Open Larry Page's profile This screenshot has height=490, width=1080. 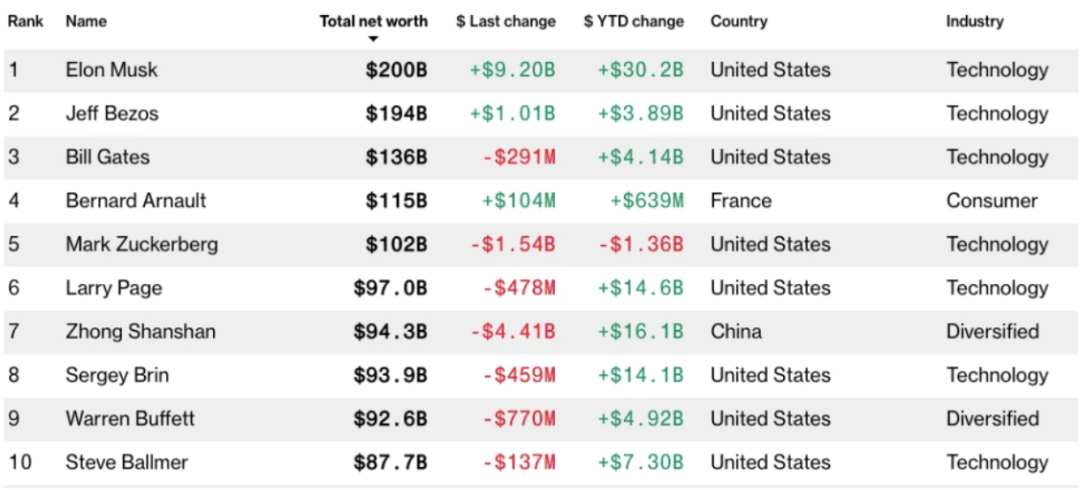click(x=114, y=288)
